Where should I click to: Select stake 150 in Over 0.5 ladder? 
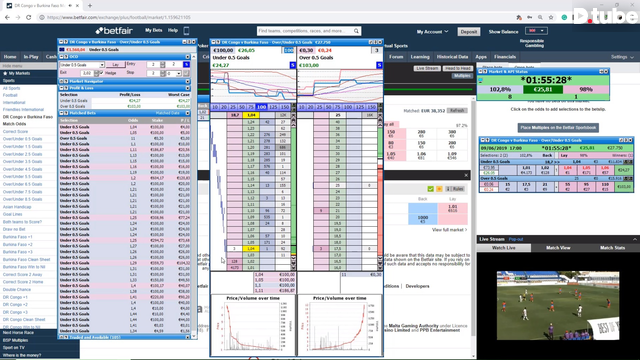coord(371,107)
